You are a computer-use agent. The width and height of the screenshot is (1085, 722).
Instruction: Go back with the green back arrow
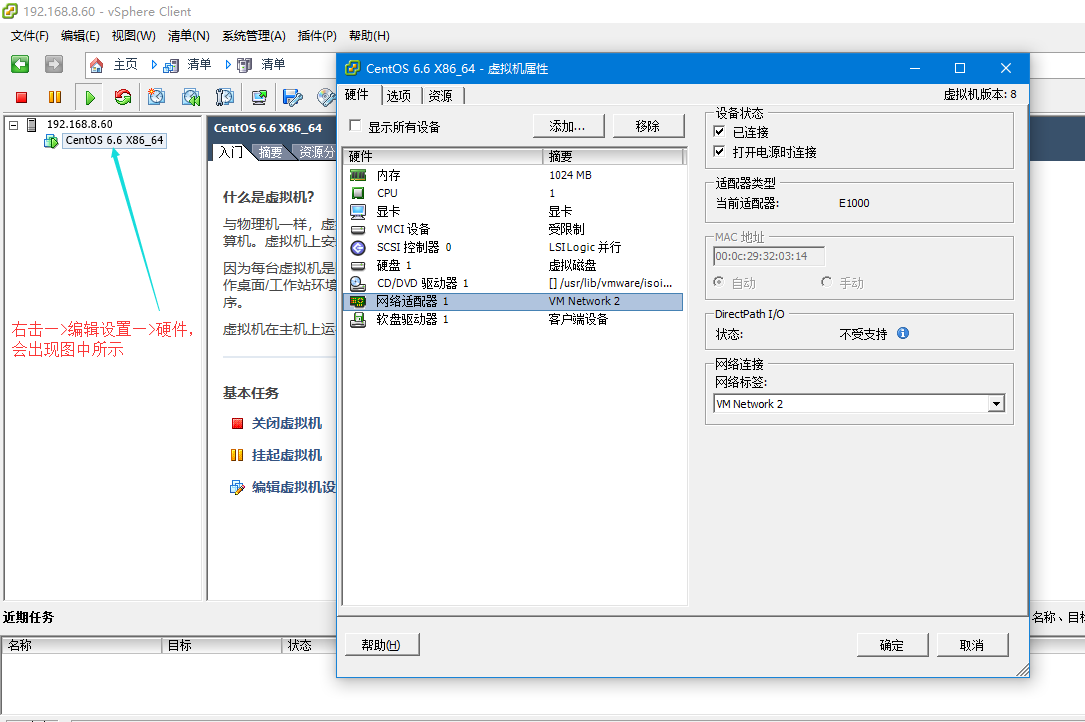pyautogui.click(x=20, y=64)
